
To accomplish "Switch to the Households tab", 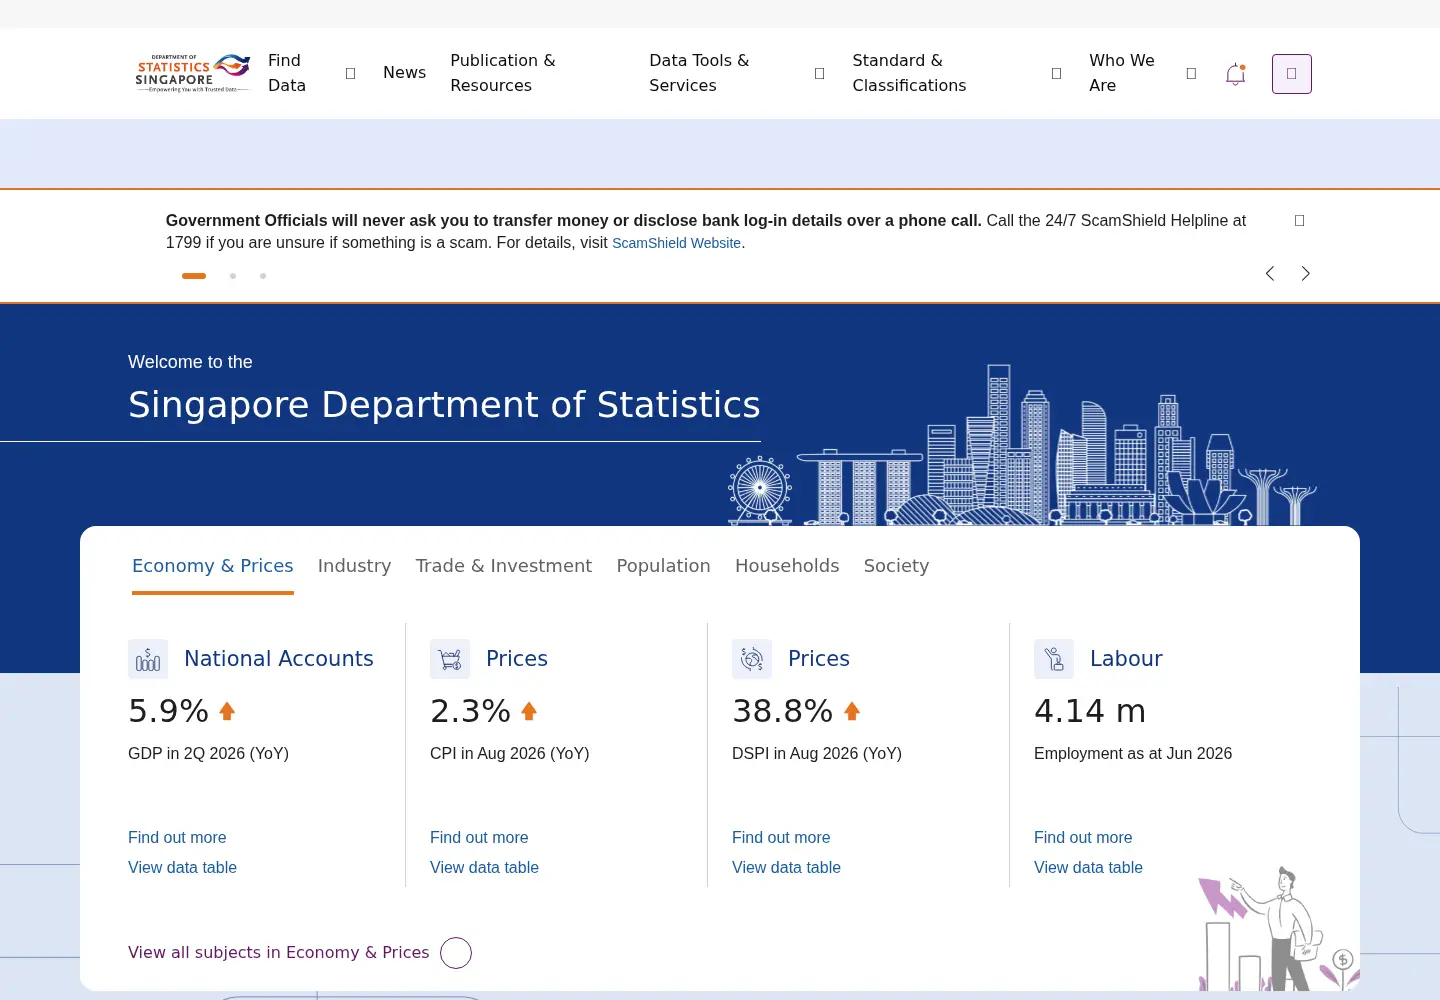I will pyautogui.click(x=787, y=566).
